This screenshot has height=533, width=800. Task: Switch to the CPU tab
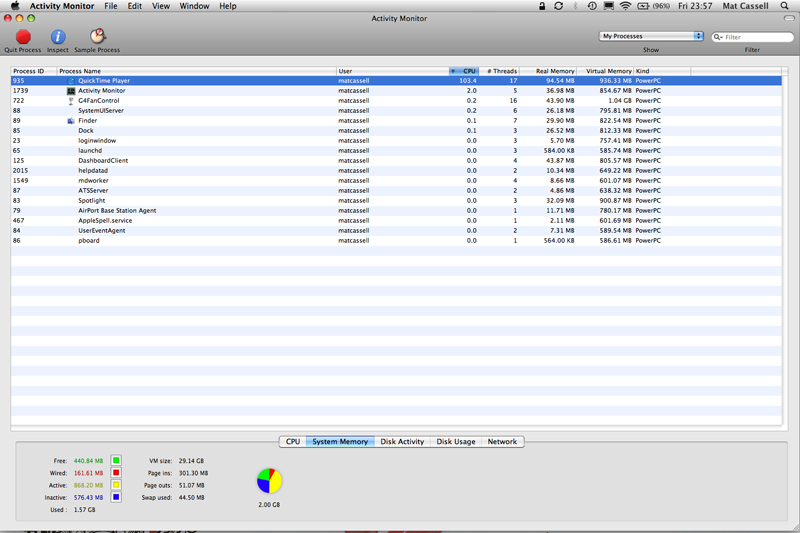(293, 442)
